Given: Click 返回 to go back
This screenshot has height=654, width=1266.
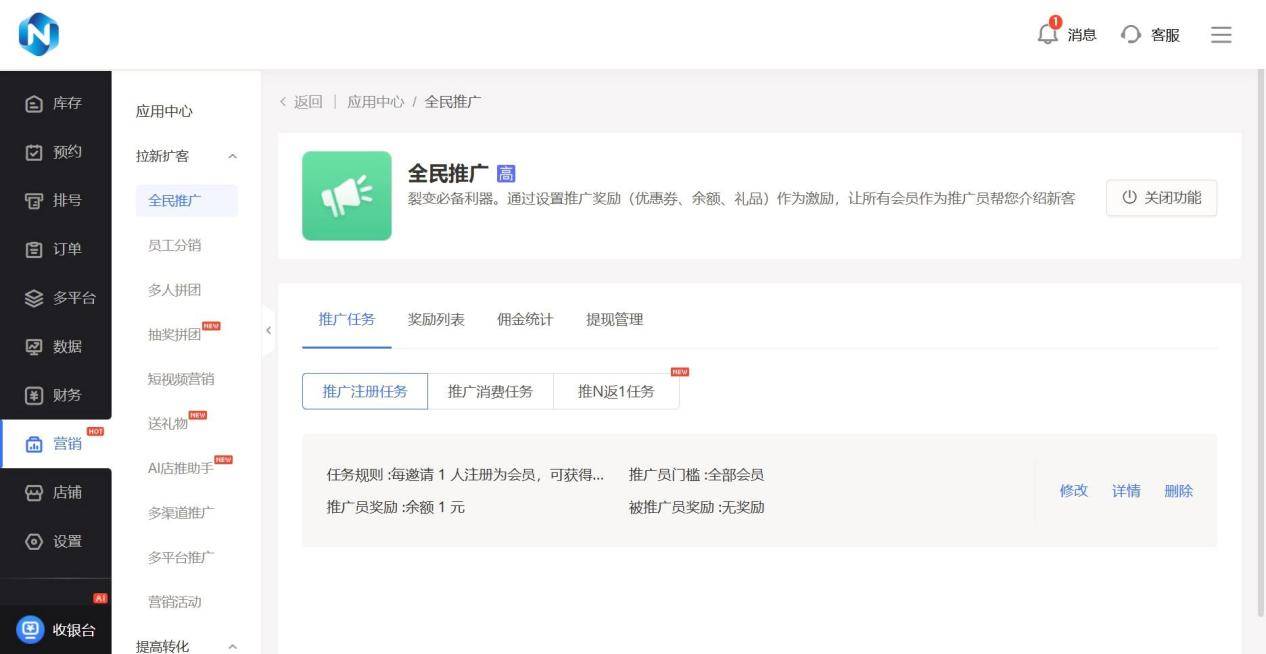Looking at the screenshot, I should point(302,102).
